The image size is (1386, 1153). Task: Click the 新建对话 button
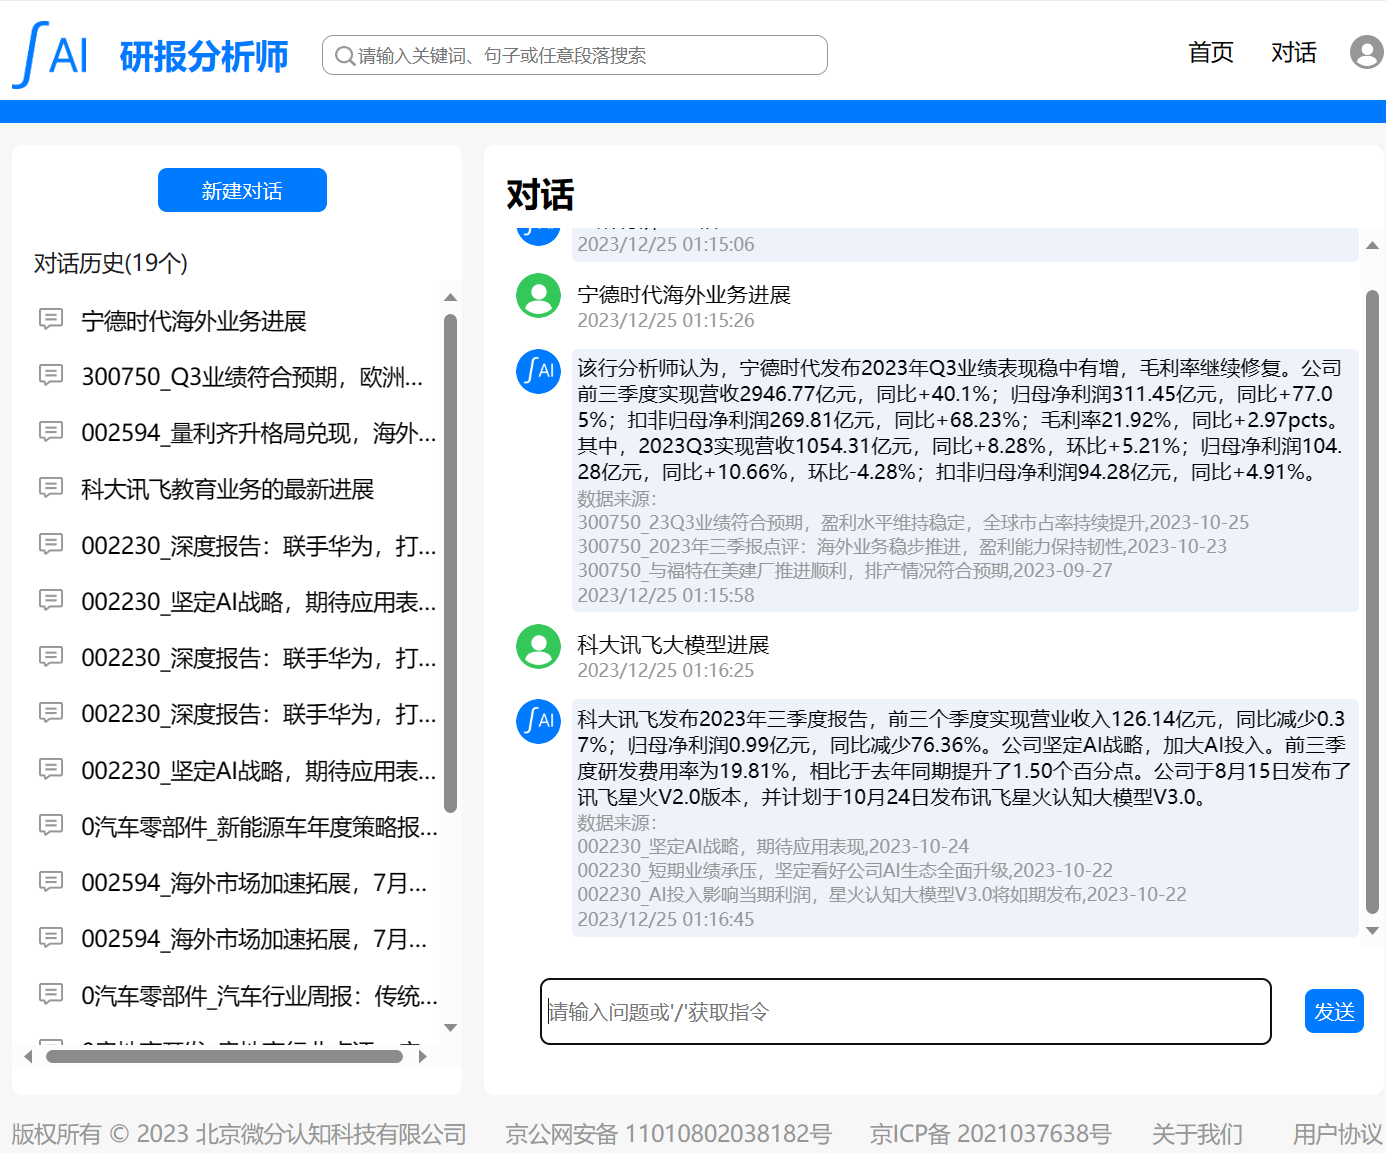tap(242, 190)
